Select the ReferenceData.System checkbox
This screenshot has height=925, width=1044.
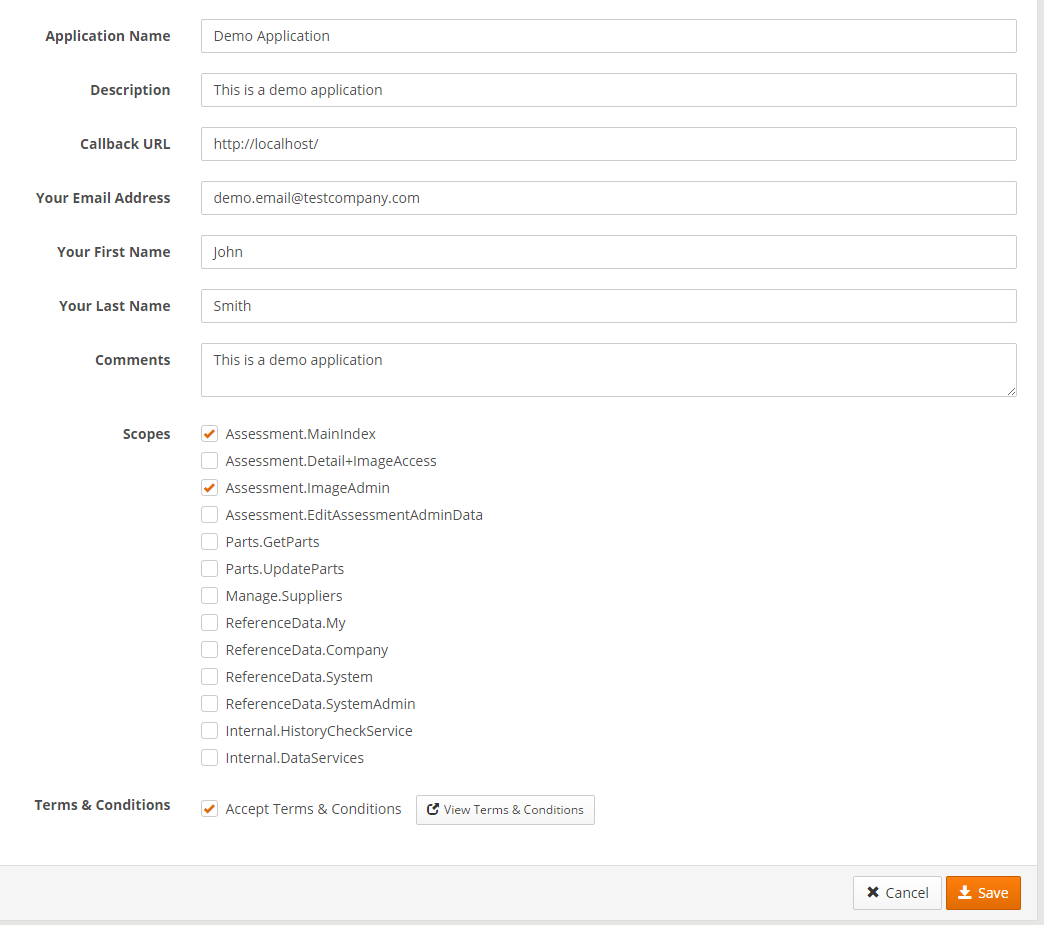click(x=209, y=677)
